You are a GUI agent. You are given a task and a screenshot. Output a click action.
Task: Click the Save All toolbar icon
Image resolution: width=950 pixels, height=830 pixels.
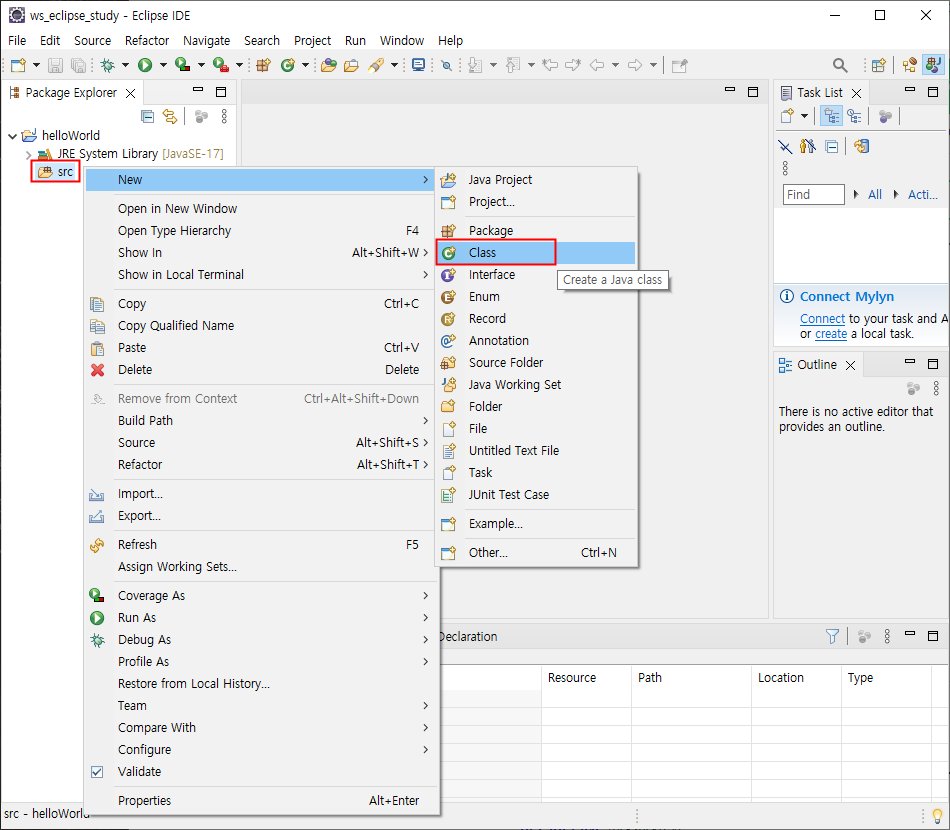[78, 65]
